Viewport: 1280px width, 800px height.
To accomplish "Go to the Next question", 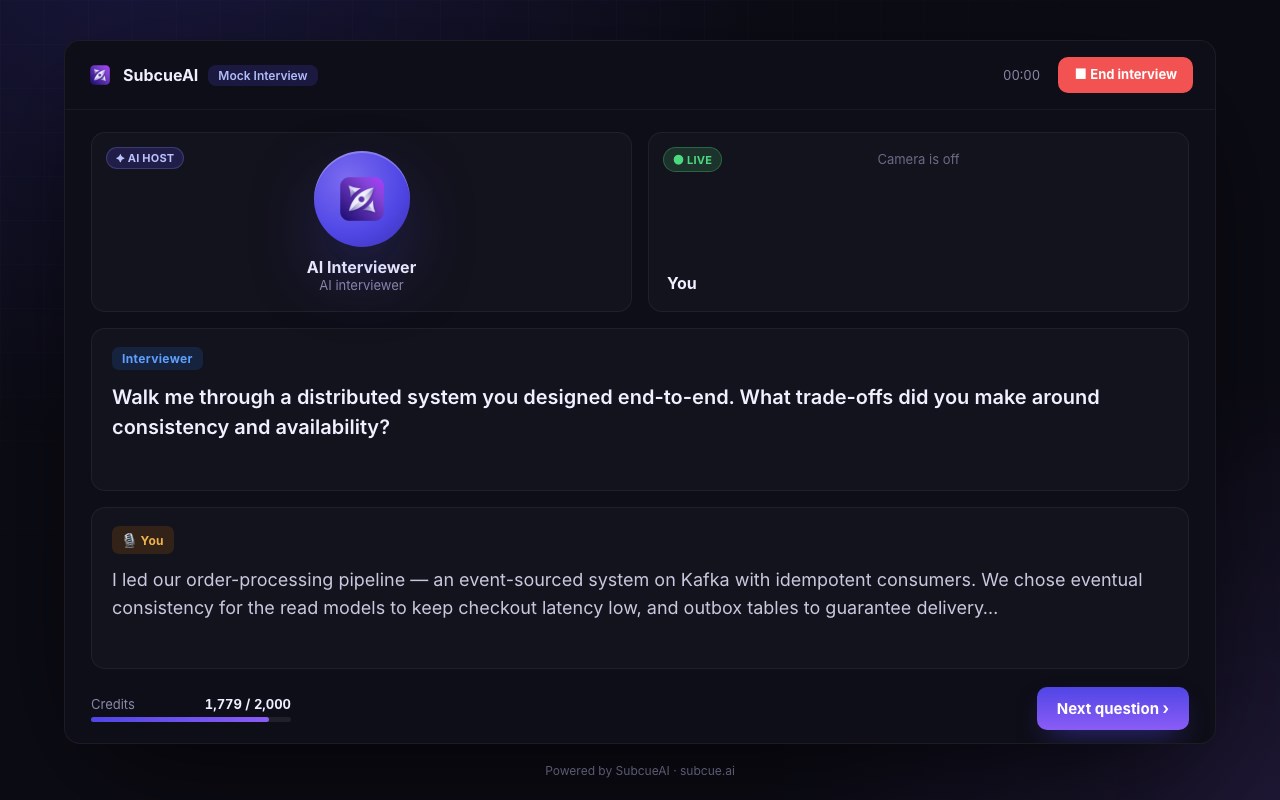I will (1113, 709).
